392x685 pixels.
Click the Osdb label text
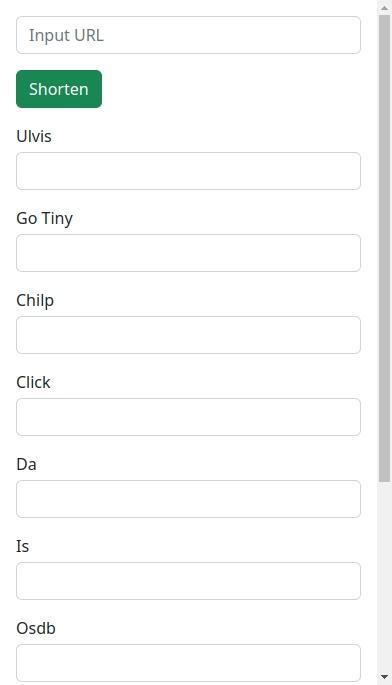[x=36, y=628]
